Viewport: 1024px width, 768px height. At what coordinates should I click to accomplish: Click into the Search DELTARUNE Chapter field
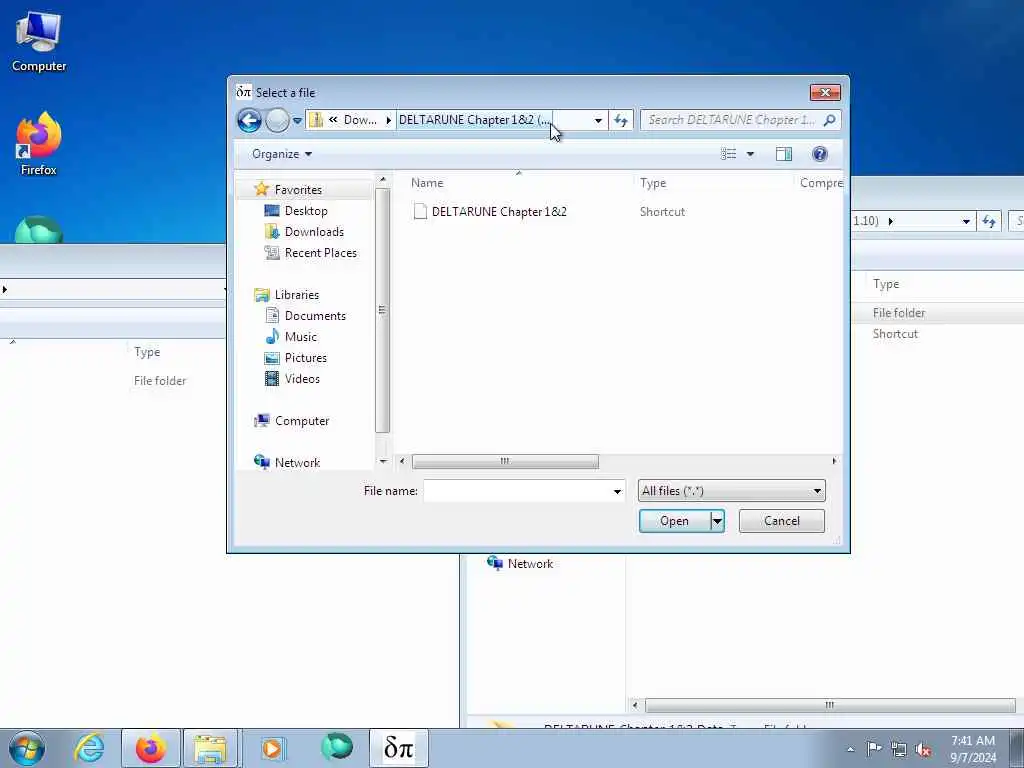pos(731,120)
